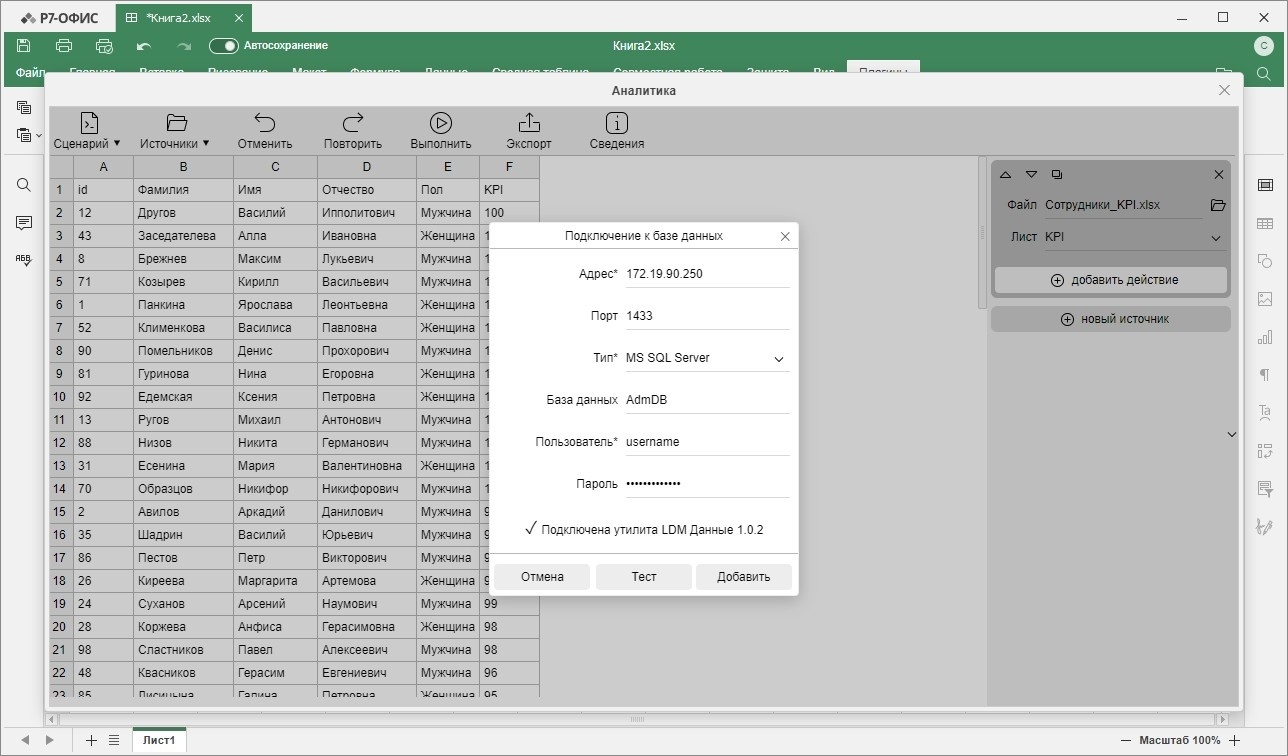1288x756 pixels.
Task: Open the cell settings sidebar icon
Action: (x=1265, y=185)
